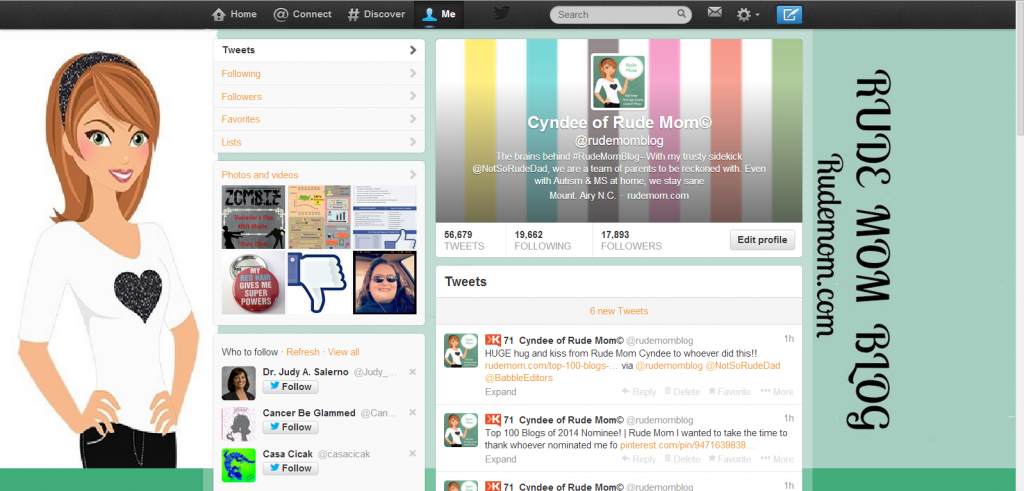Favorite the HUGE hug and kiss tweet
Viewport: 1024px width, 491px height.
tap(729, 392)
